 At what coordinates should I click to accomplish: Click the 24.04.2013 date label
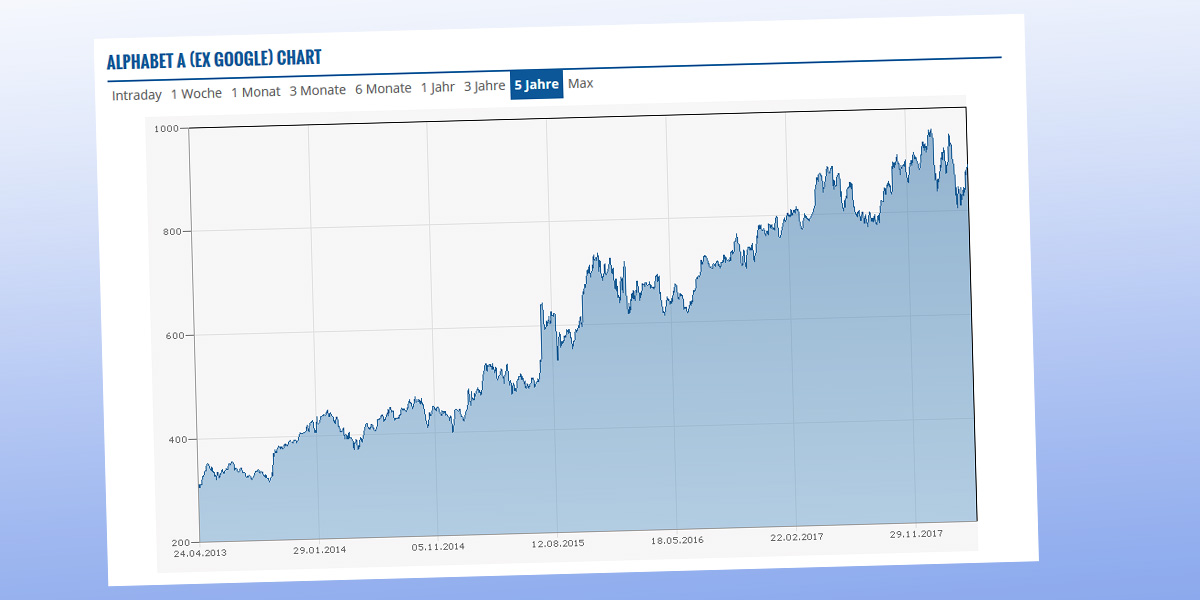199,552
